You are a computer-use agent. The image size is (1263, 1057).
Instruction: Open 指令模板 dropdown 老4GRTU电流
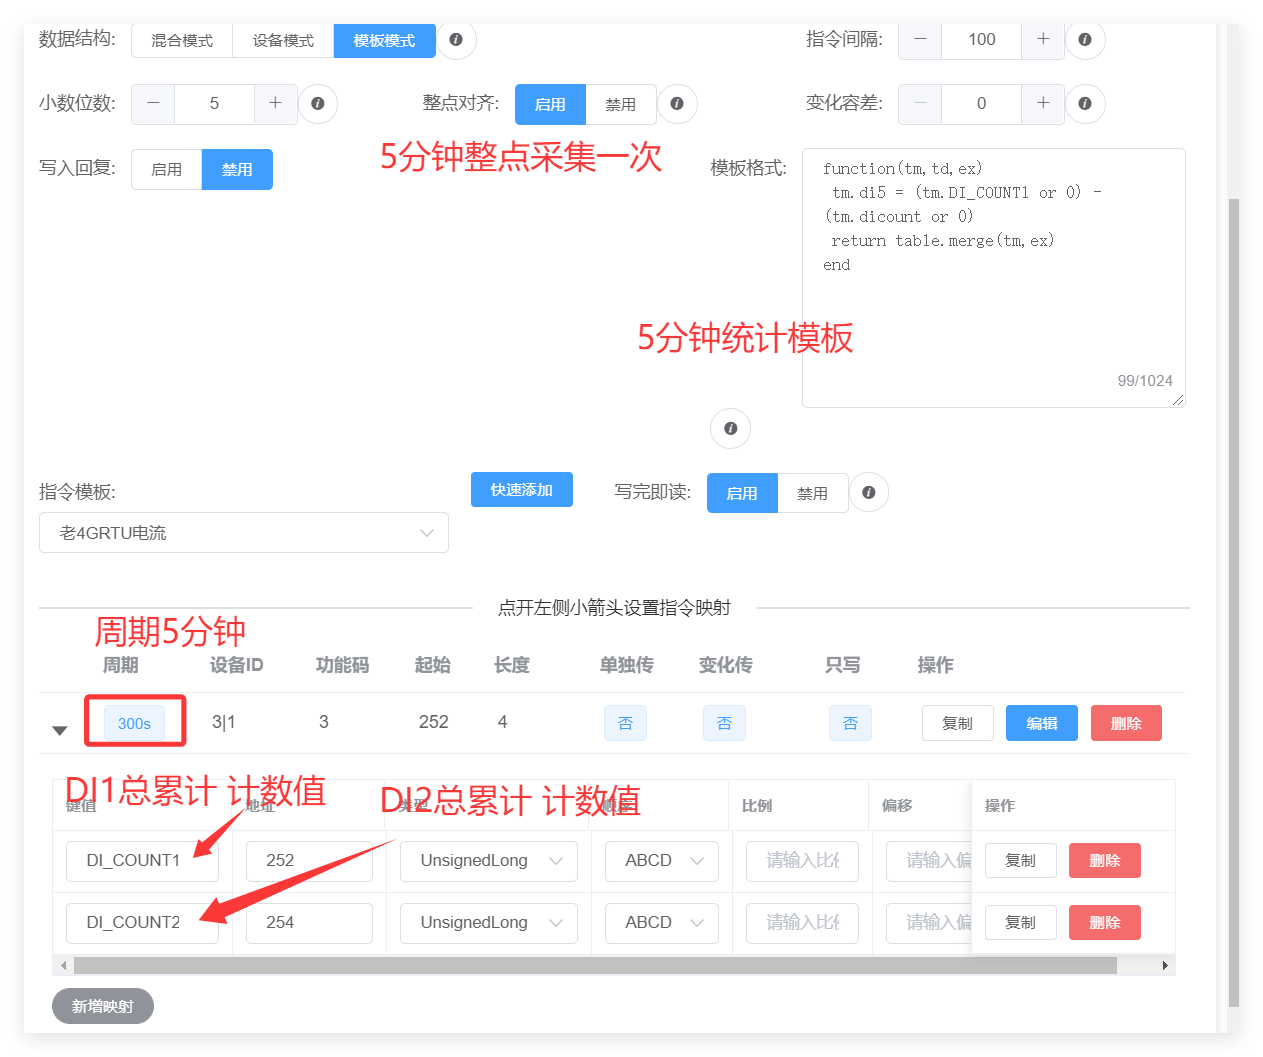tap(244, 533)
